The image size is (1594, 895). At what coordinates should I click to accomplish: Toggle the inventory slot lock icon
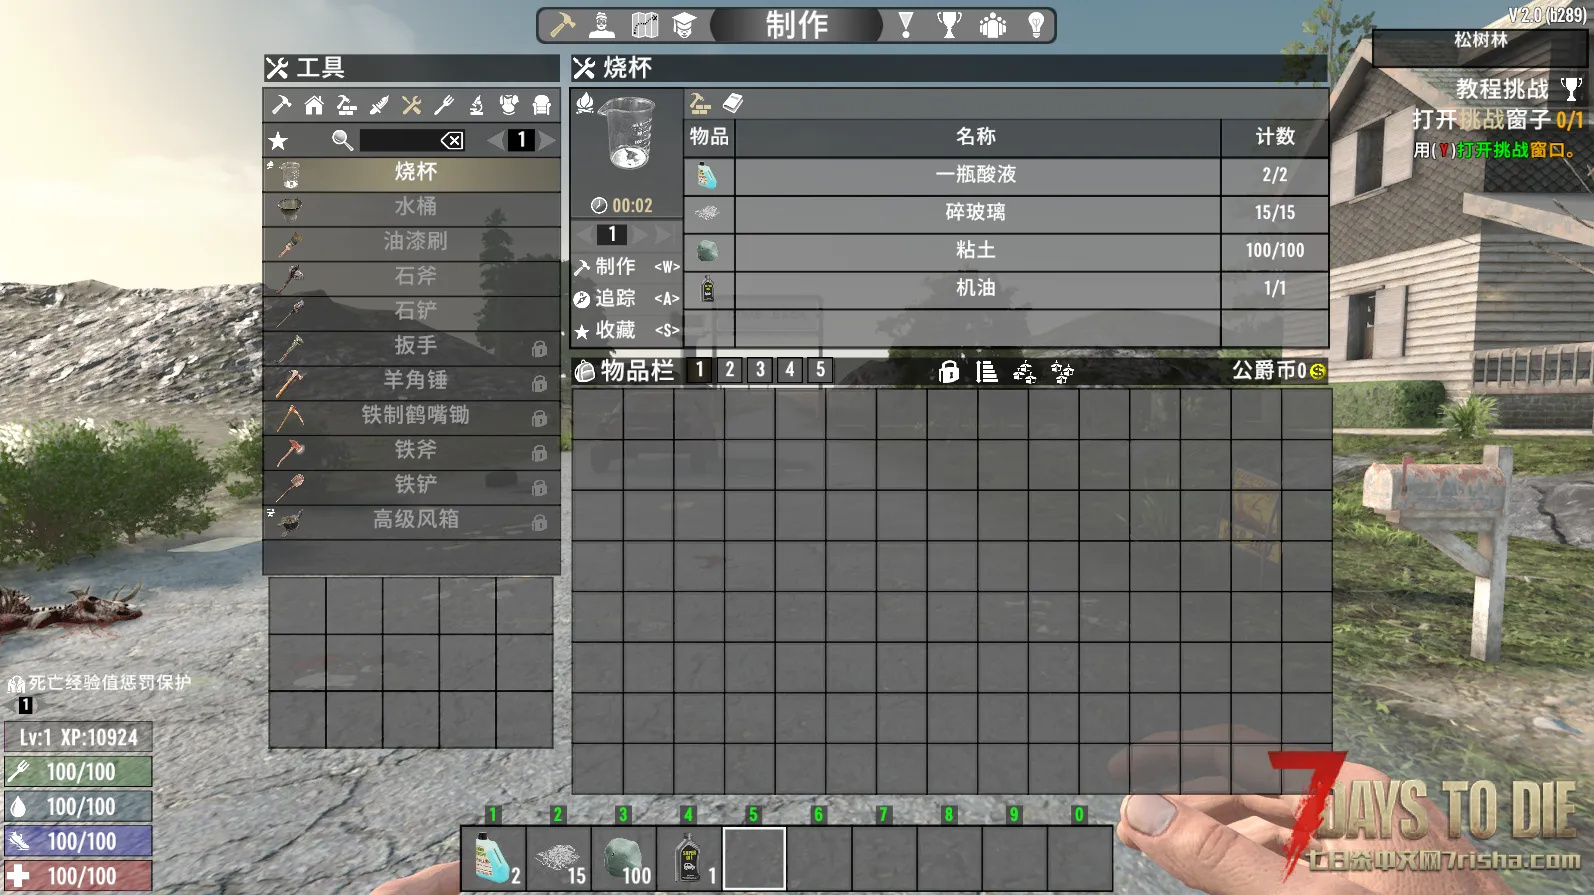(949, 372)
